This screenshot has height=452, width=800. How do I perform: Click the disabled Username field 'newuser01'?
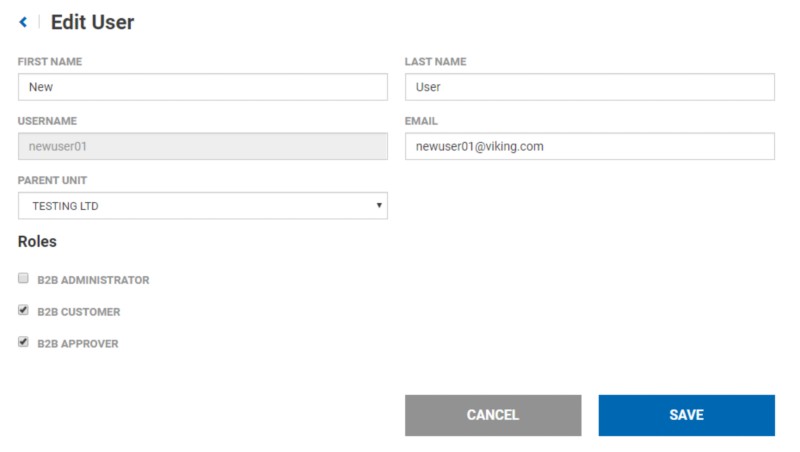click(202, 147)
